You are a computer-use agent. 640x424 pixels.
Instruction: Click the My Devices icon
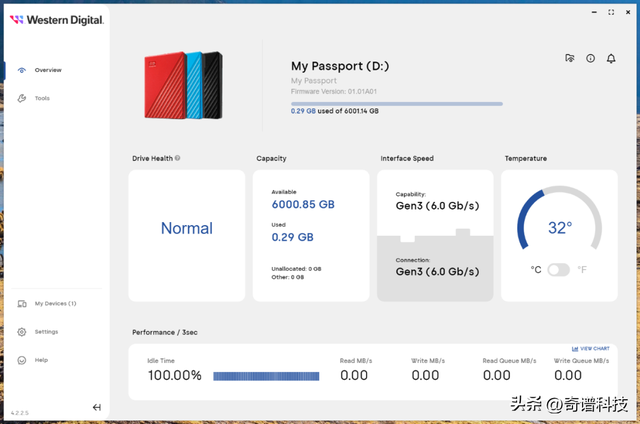[22, 303]
